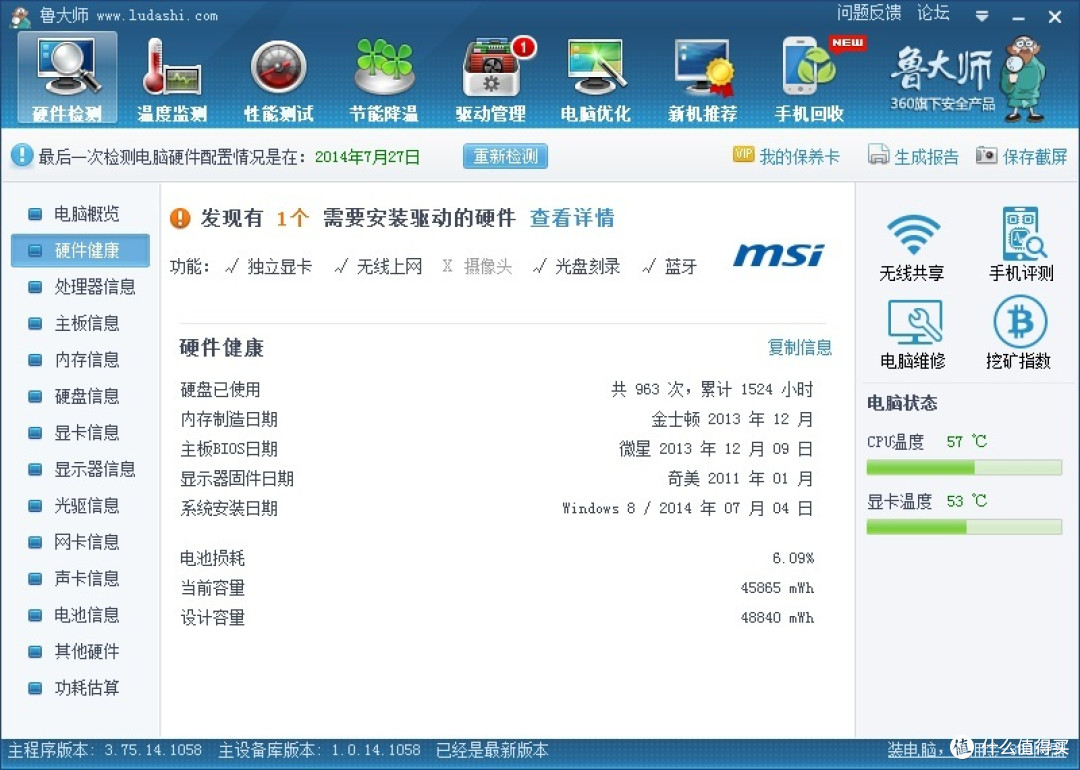Open 驱动管理 driver manager
Viewport: 1080px width, 770px height.
tap(490, 78)
